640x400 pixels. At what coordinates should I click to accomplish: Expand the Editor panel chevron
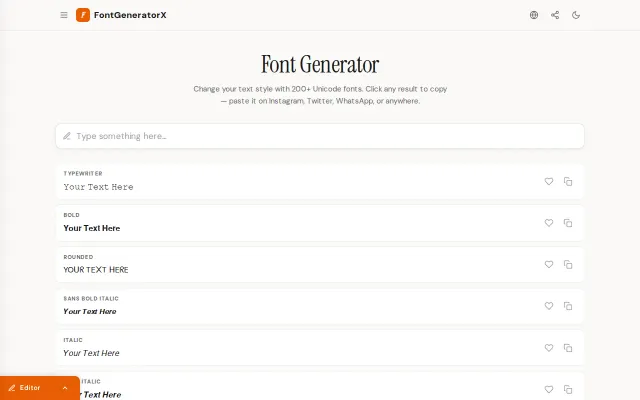tap(65, 388)
